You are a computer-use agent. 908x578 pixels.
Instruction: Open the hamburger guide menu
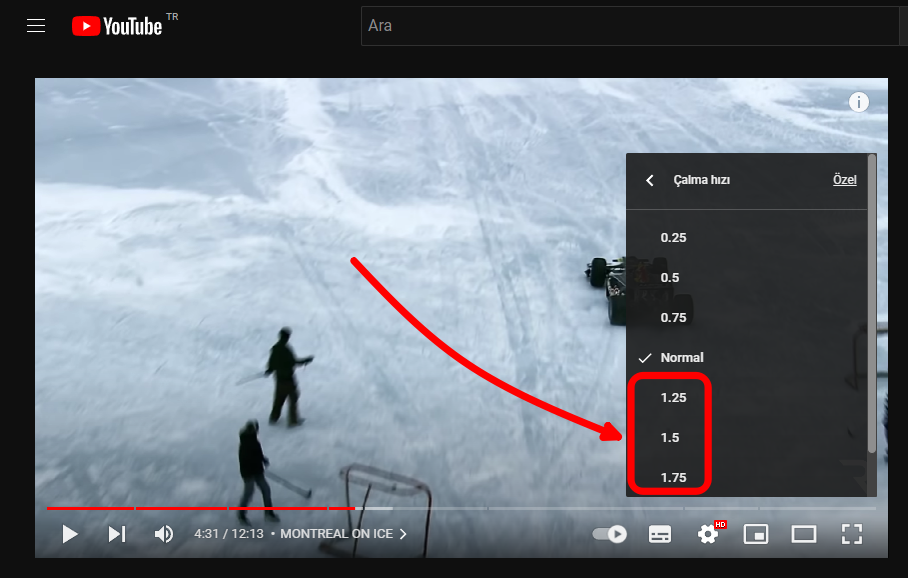(36, 26)
